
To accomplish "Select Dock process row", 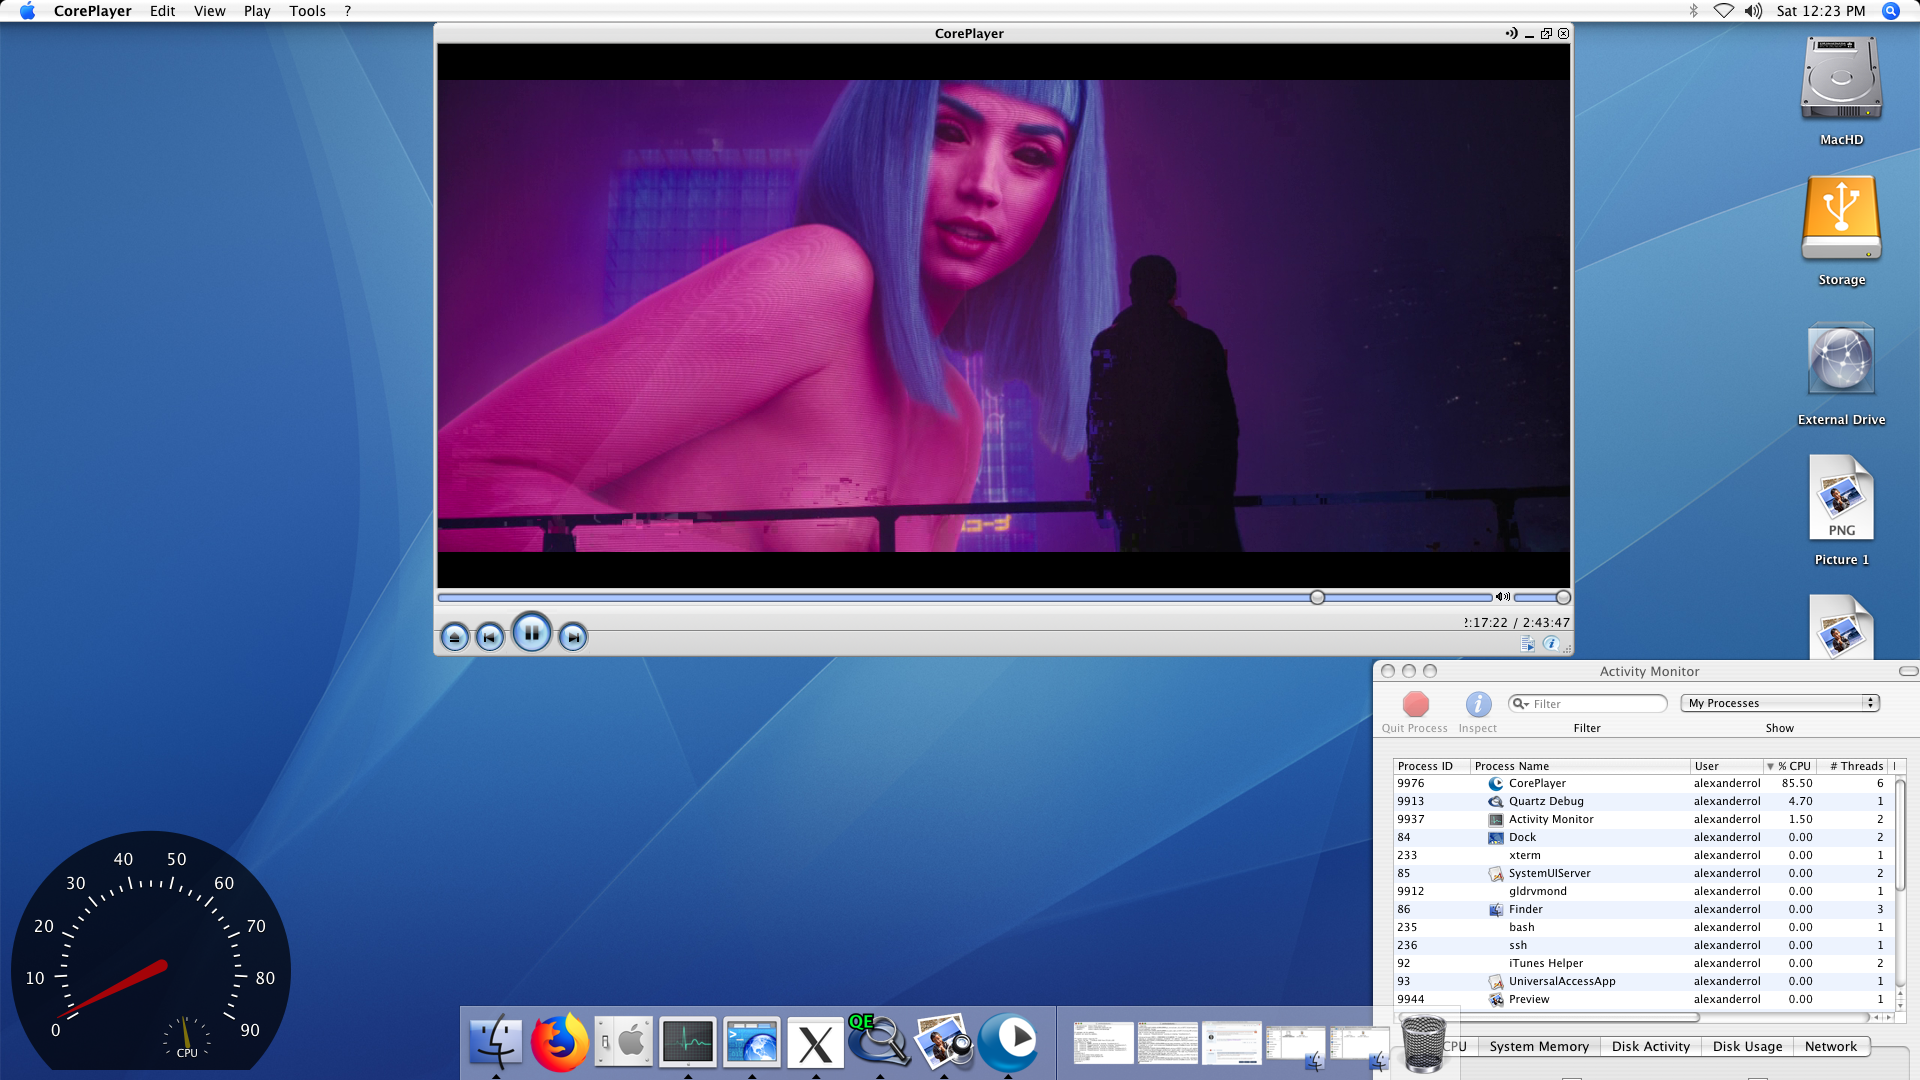I will [x=1642, y=837].
